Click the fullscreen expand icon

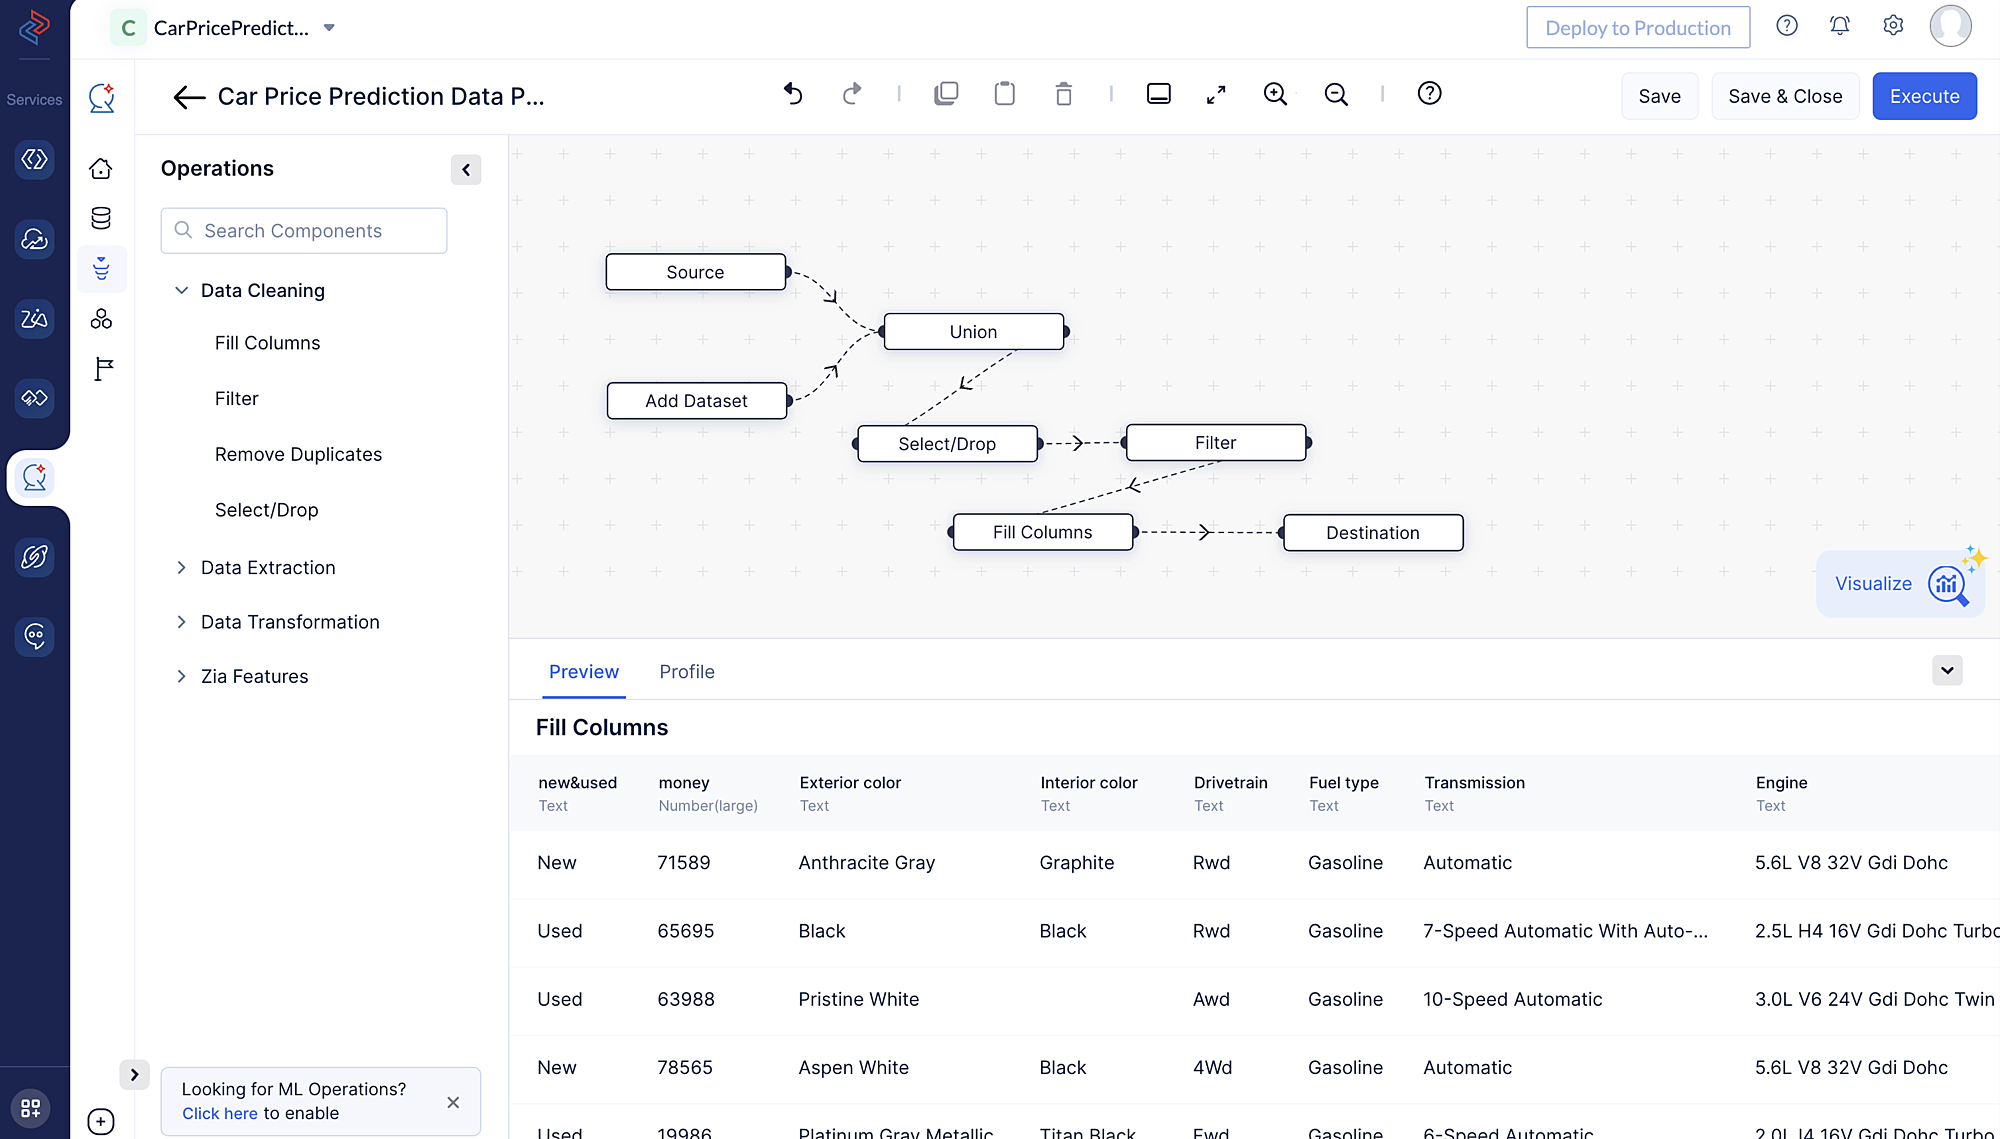tap(1216, 93)
